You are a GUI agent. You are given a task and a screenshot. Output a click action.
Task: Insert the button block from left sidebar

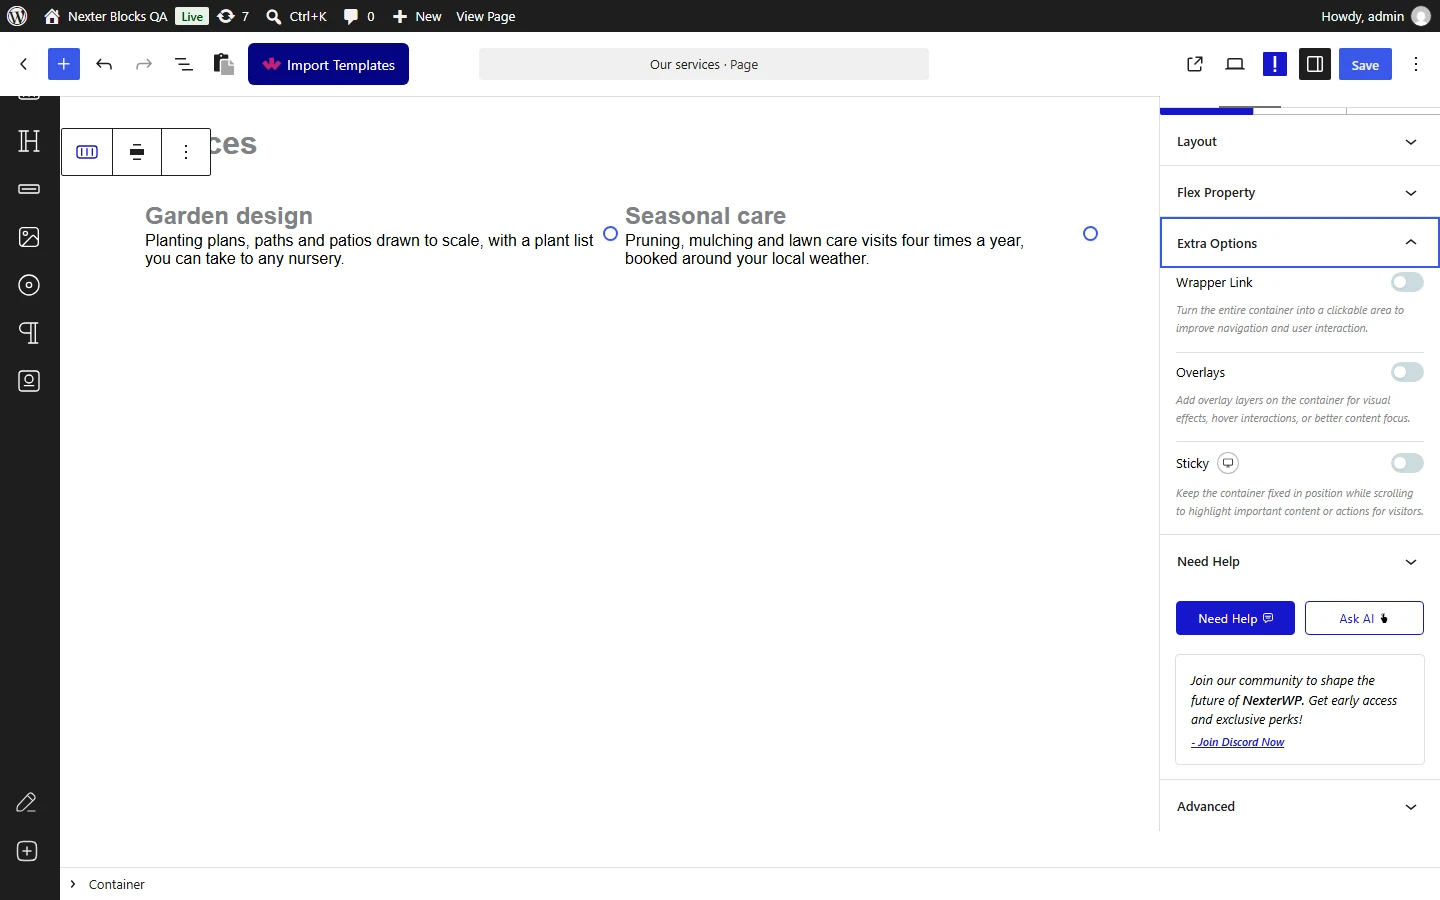(29, 189)
